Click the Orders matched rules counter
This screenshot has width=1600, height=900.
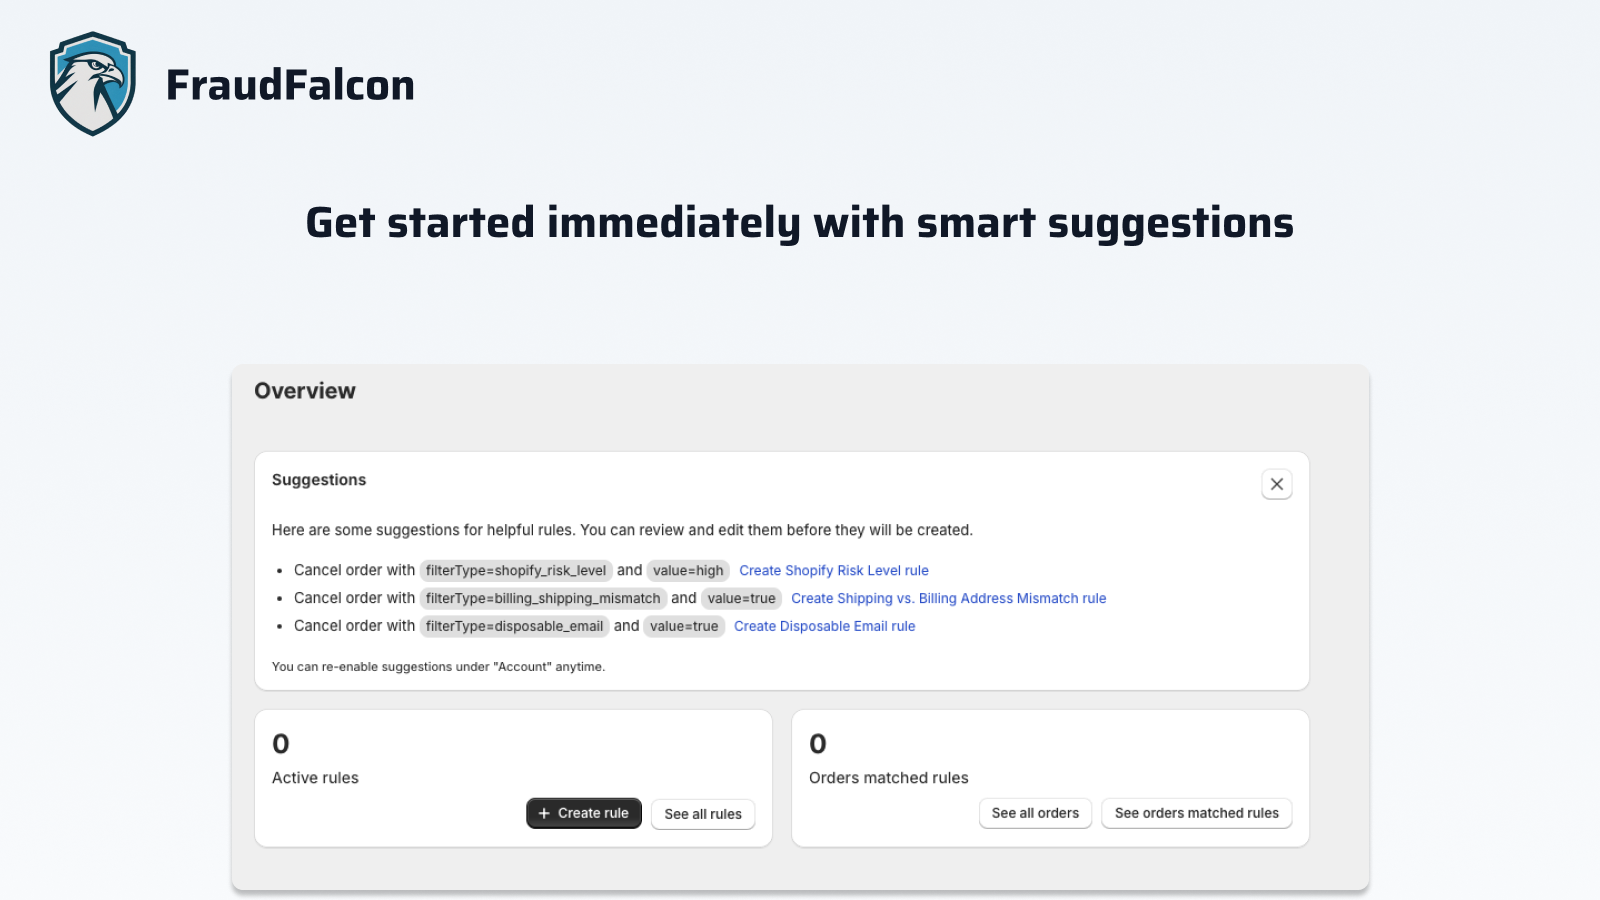pyautogui.click(x=817, y=744)
